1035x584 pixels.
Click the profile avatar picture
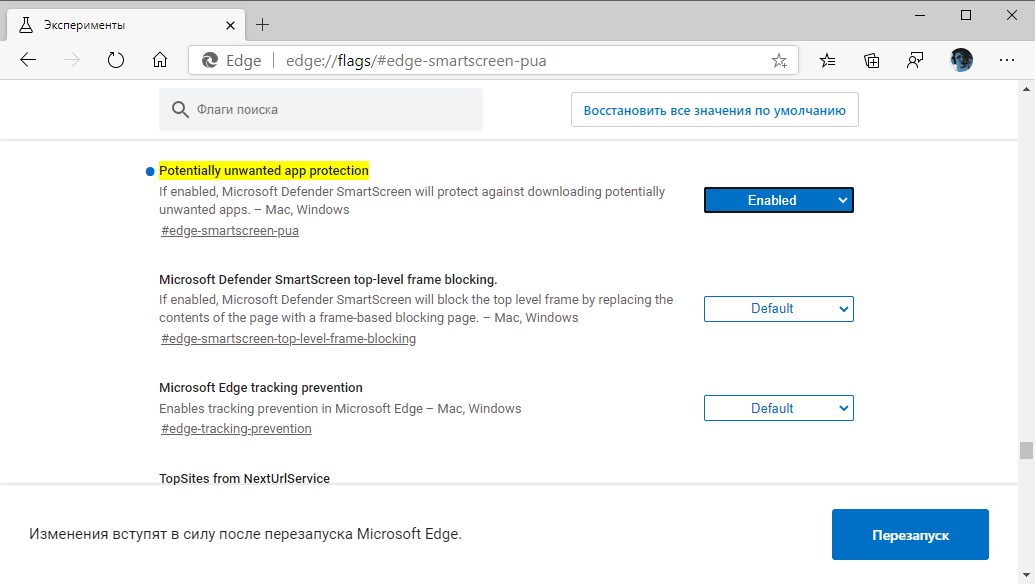point(961,59)
